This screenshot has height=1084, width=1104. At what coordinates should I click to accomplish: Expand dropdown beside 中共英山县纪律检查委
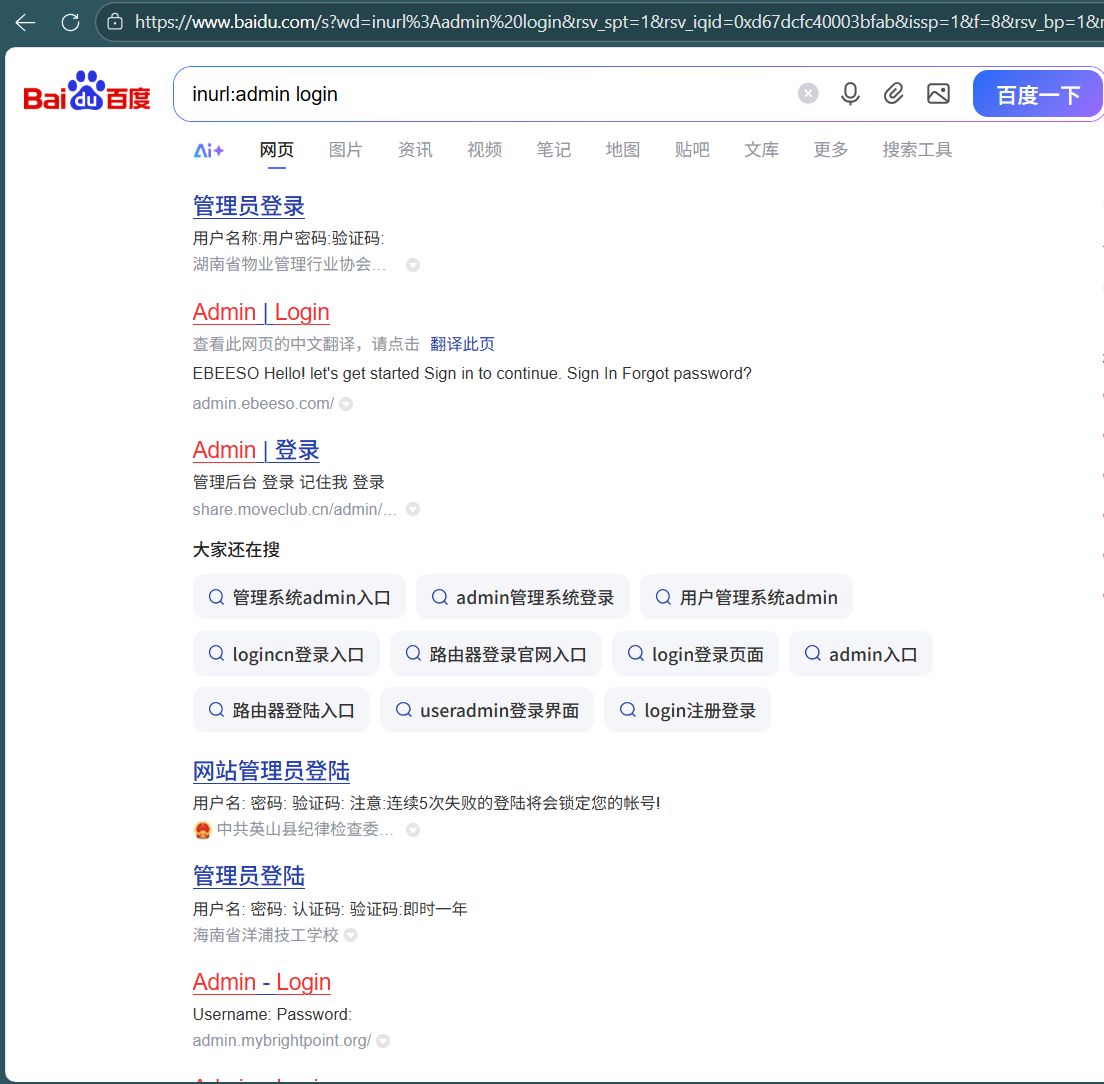[x=413, y=831]
